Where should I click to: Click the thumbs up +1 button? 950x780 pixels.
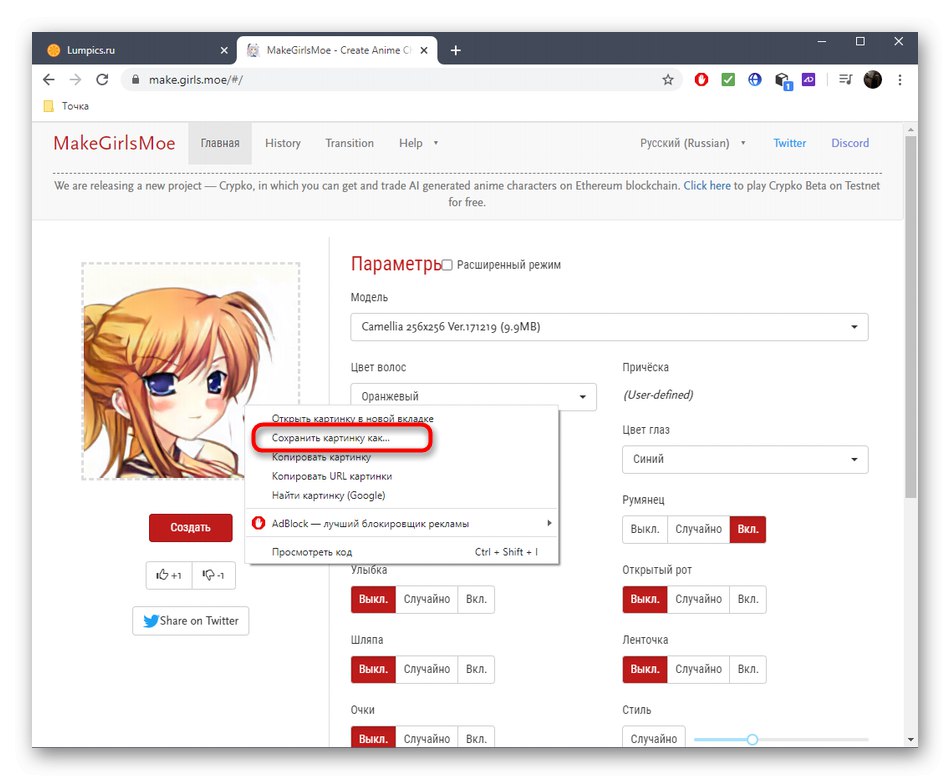[169, 575]
